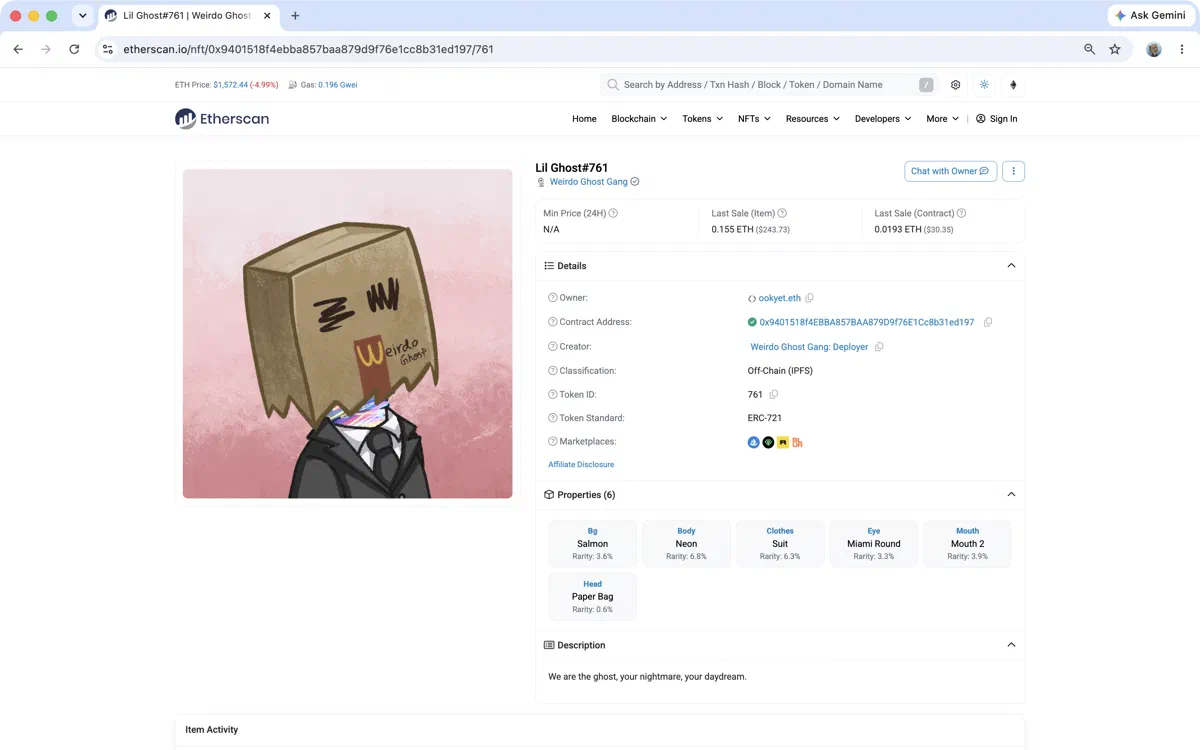Screen dimensions: 1200x750
Task: Click the slash shortcut key icon in search
Action: pos(926,85)
